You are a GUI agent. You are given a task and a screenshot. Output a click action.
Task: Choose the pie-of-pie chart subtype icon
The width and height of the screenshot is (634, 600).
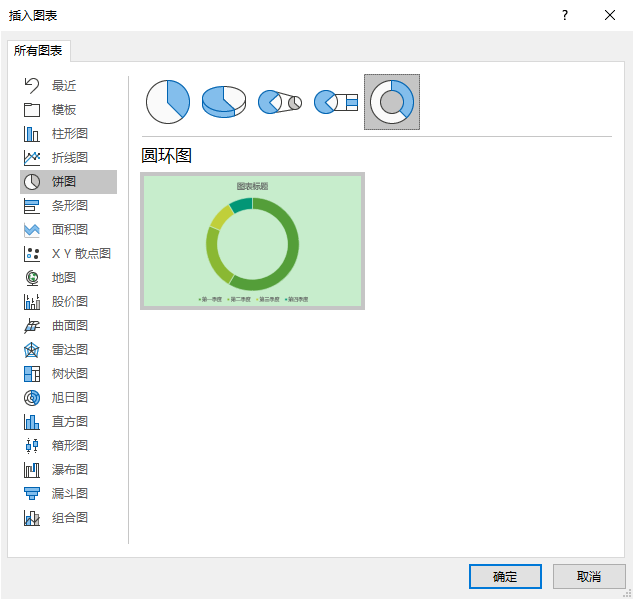(280, 102)
